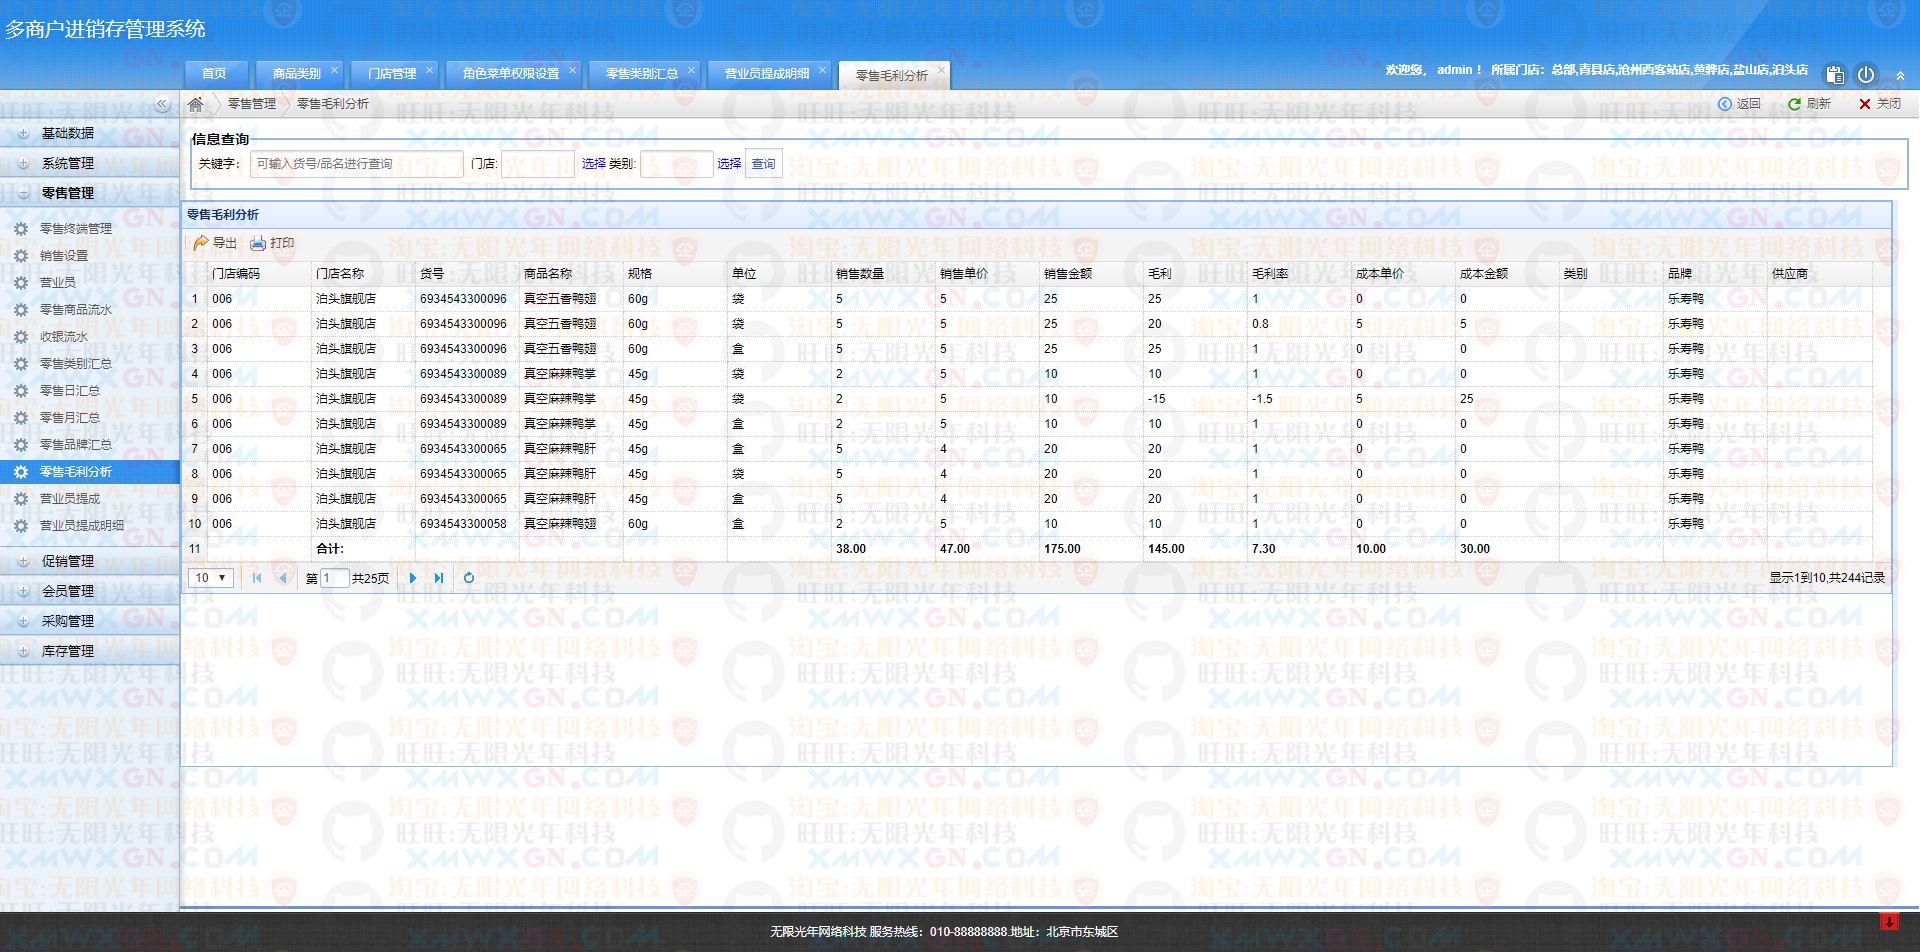The height and width of the screenshot is (952, 1920).
Task: Click the 门店 input field
Action: [x=538, y=164]
